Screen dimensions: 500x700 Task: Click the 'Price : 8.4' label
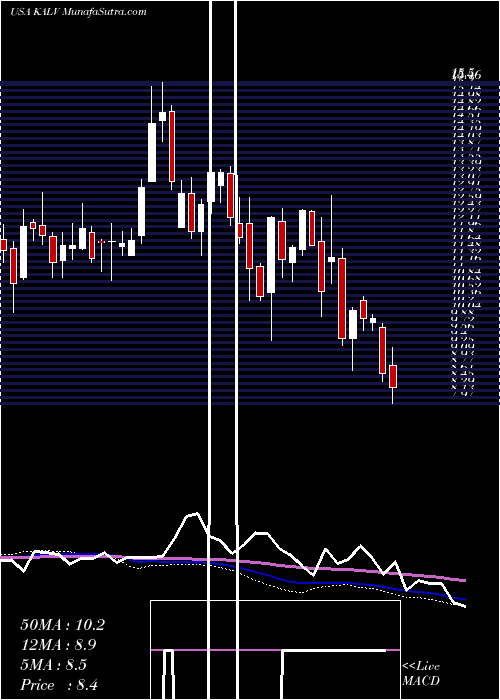[59, 685]
